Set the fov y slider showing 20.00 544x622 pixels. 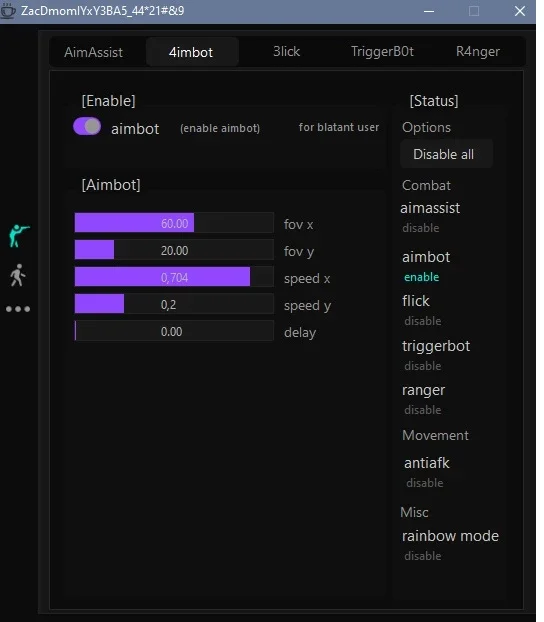tap(174, 250)
